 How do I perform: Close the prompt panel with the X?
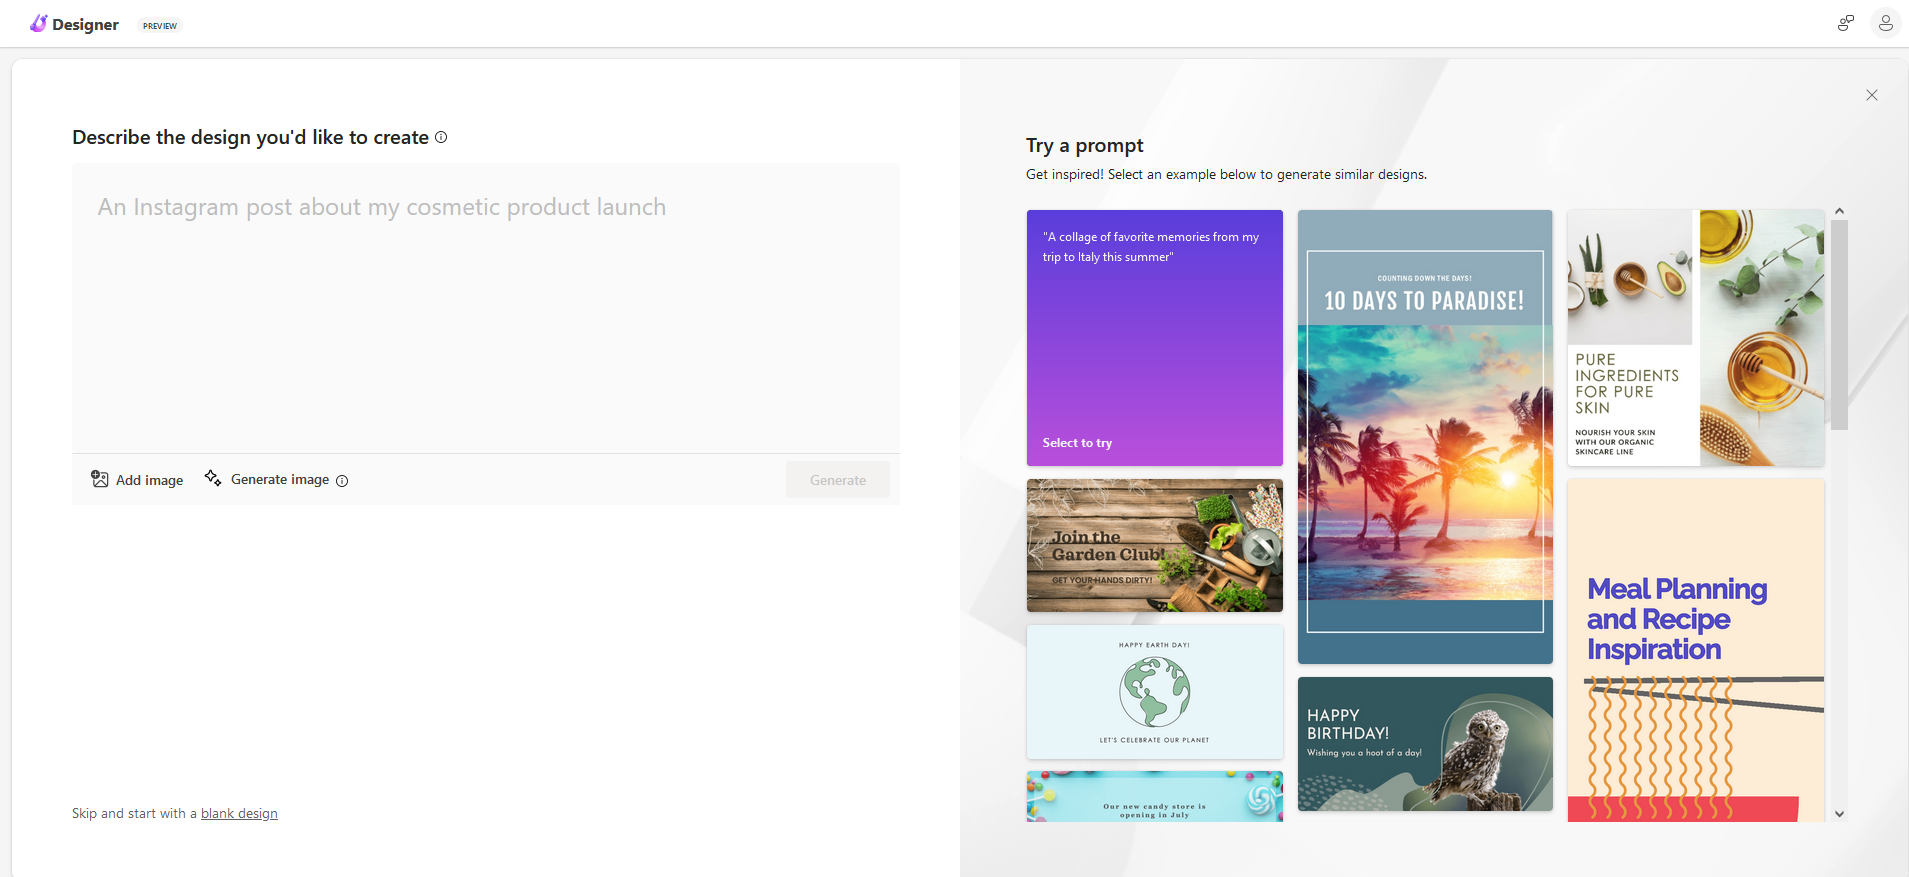pos(1872,95)
